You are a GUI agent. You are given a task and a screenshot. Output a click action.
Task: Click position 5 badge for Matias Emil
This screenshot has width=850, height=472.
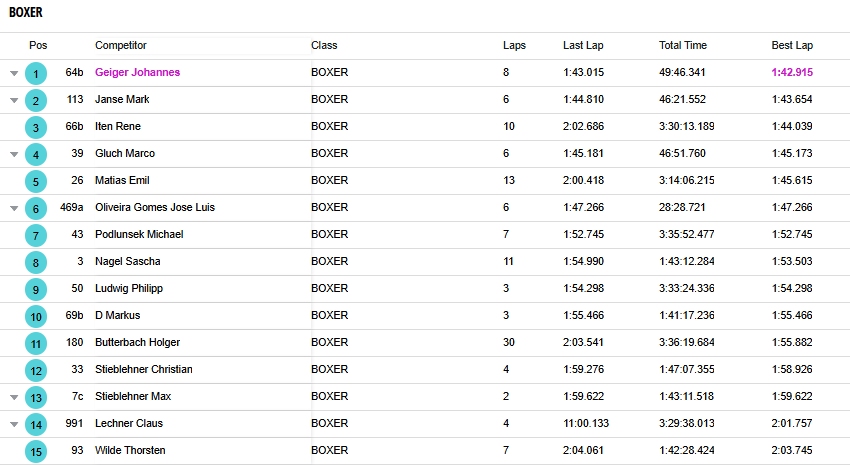(x=36, y=181)
